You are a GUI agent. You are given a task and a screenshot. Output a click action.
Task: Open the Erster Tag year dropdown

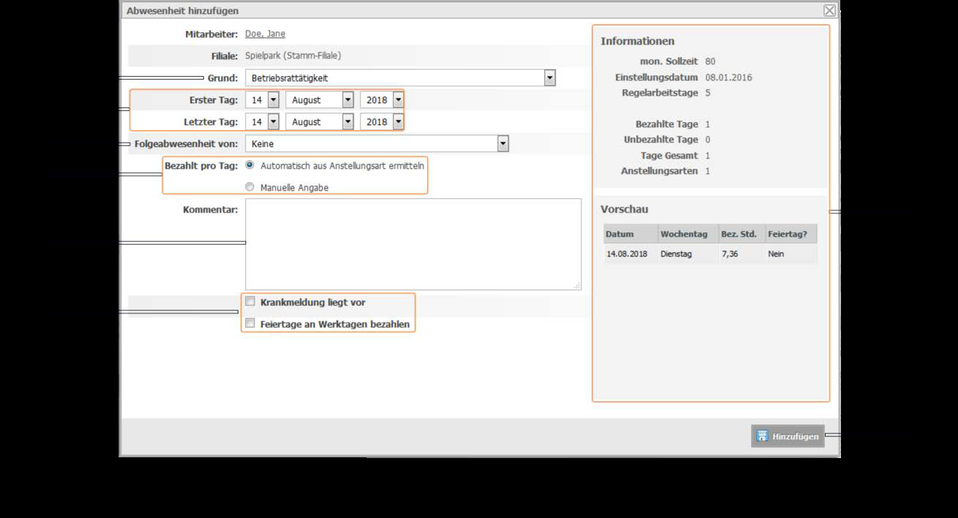point(398,100)
